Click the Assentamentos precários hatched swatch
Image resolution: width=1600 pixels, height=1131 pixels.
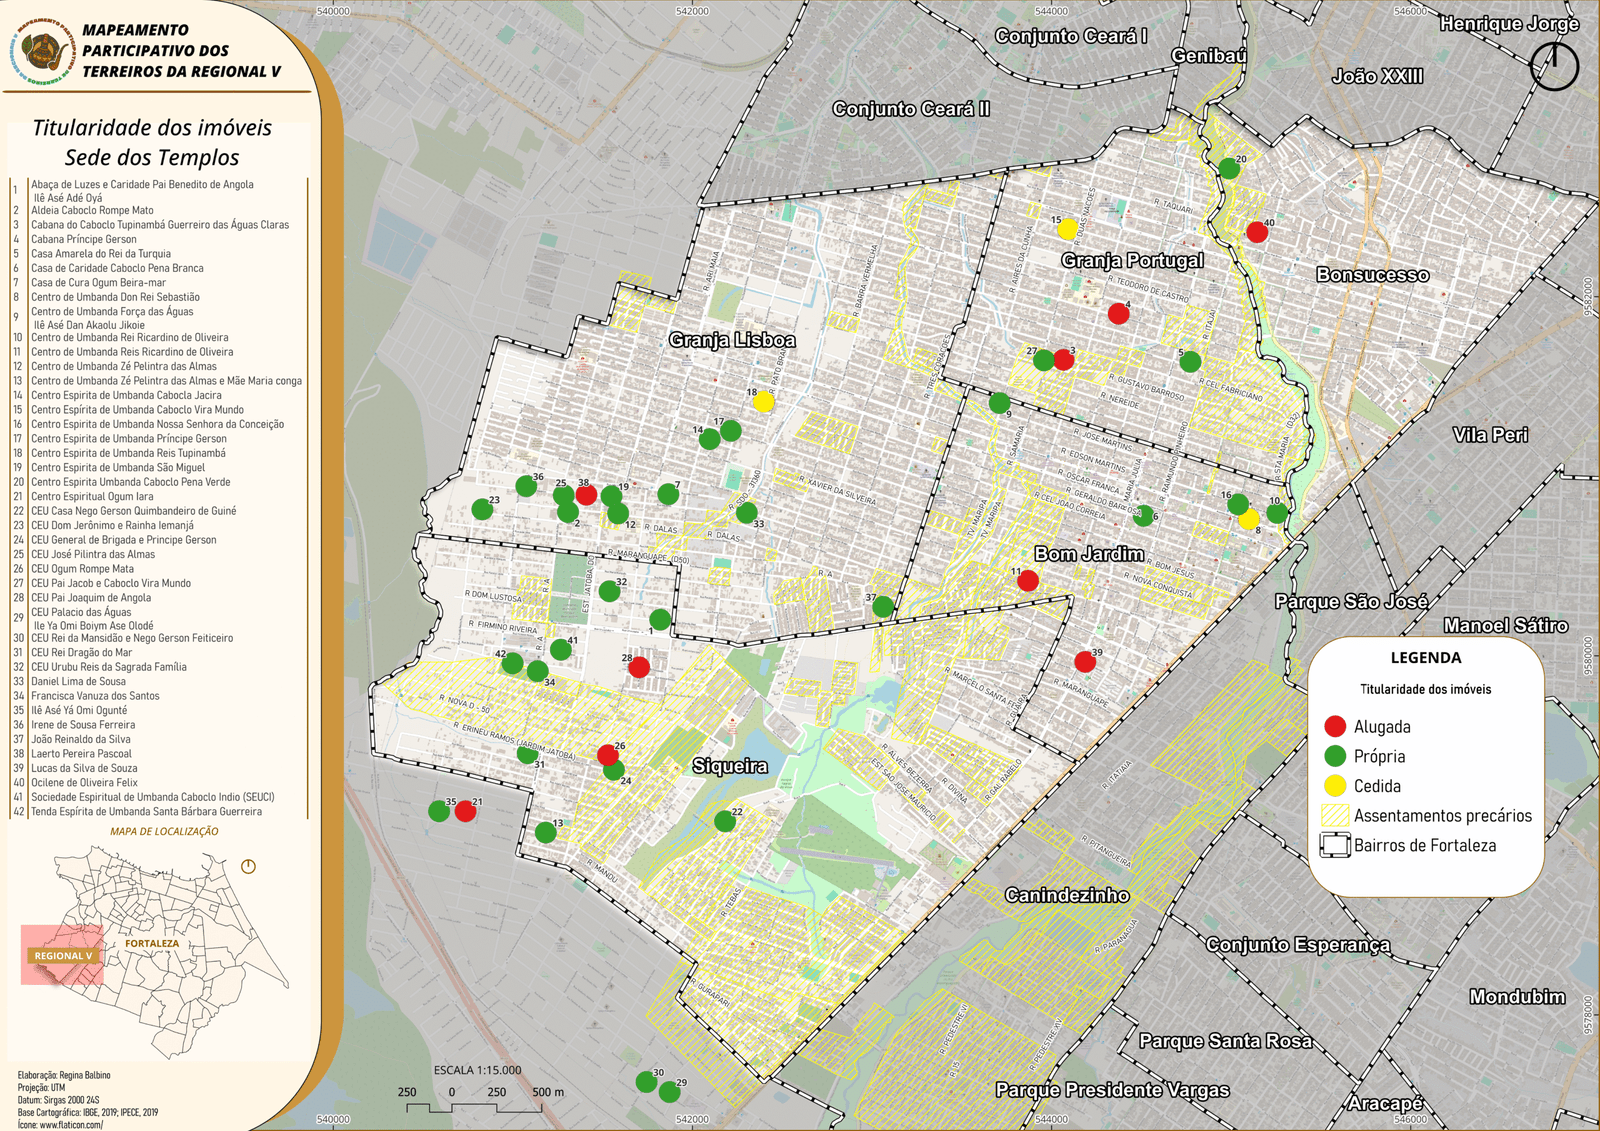[1335, 816]
